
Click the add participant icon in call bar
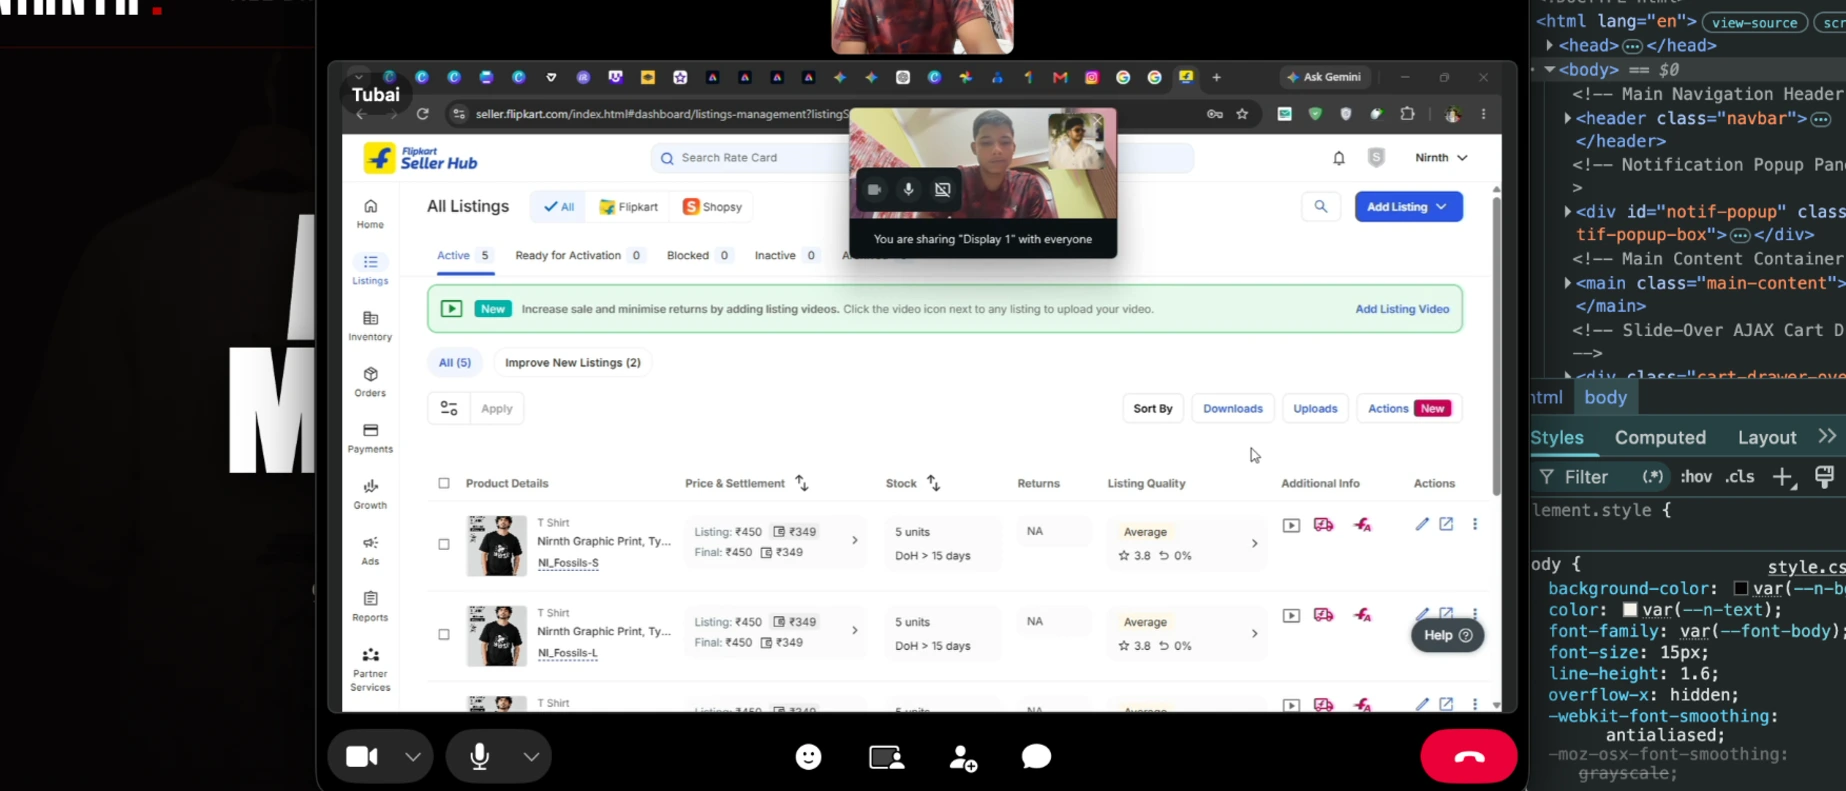click(963, 758)
